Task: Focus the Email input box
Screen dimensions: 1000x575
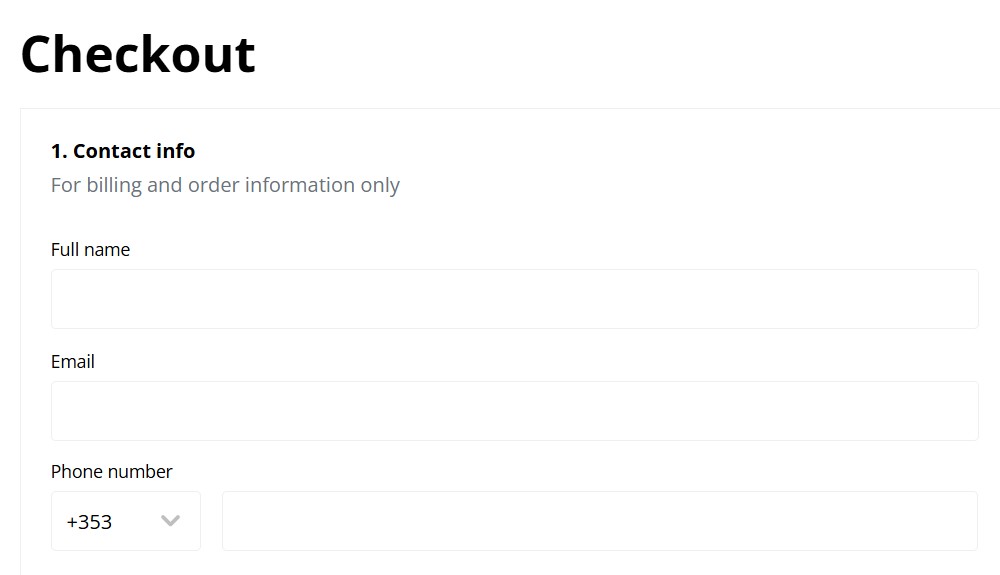Action: point(514,411)
